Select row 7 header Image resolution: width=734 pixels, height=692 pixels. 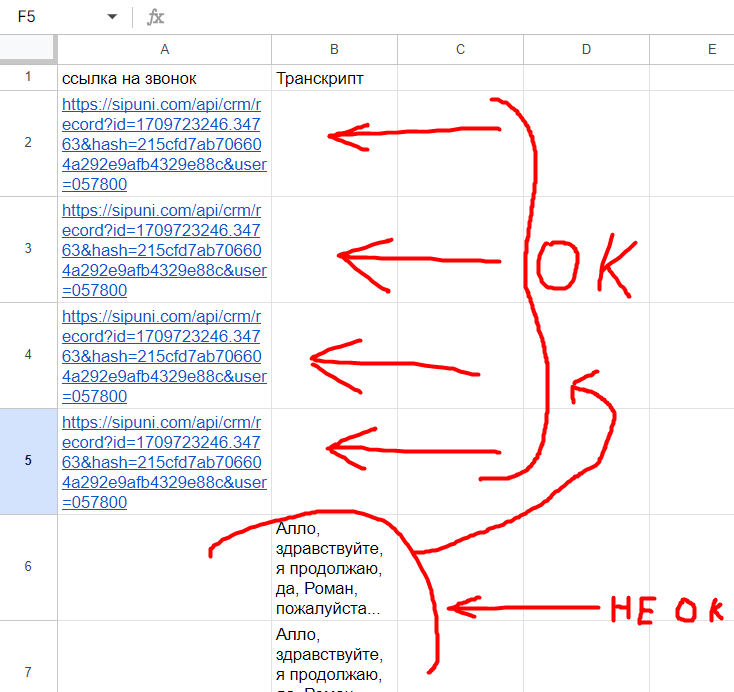coord(28,656)
